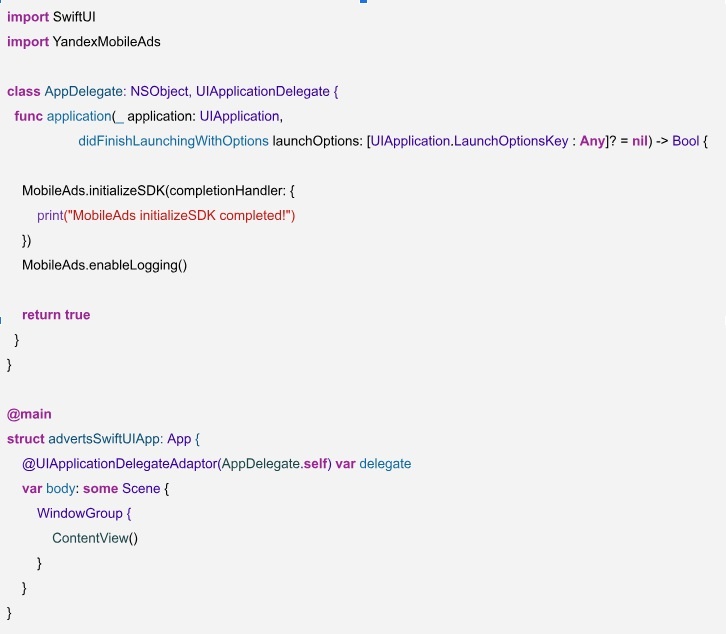The width and height of the screenshot is (726, 634).
Task: Click the 'return true' statement
Action: pos(56,314)
